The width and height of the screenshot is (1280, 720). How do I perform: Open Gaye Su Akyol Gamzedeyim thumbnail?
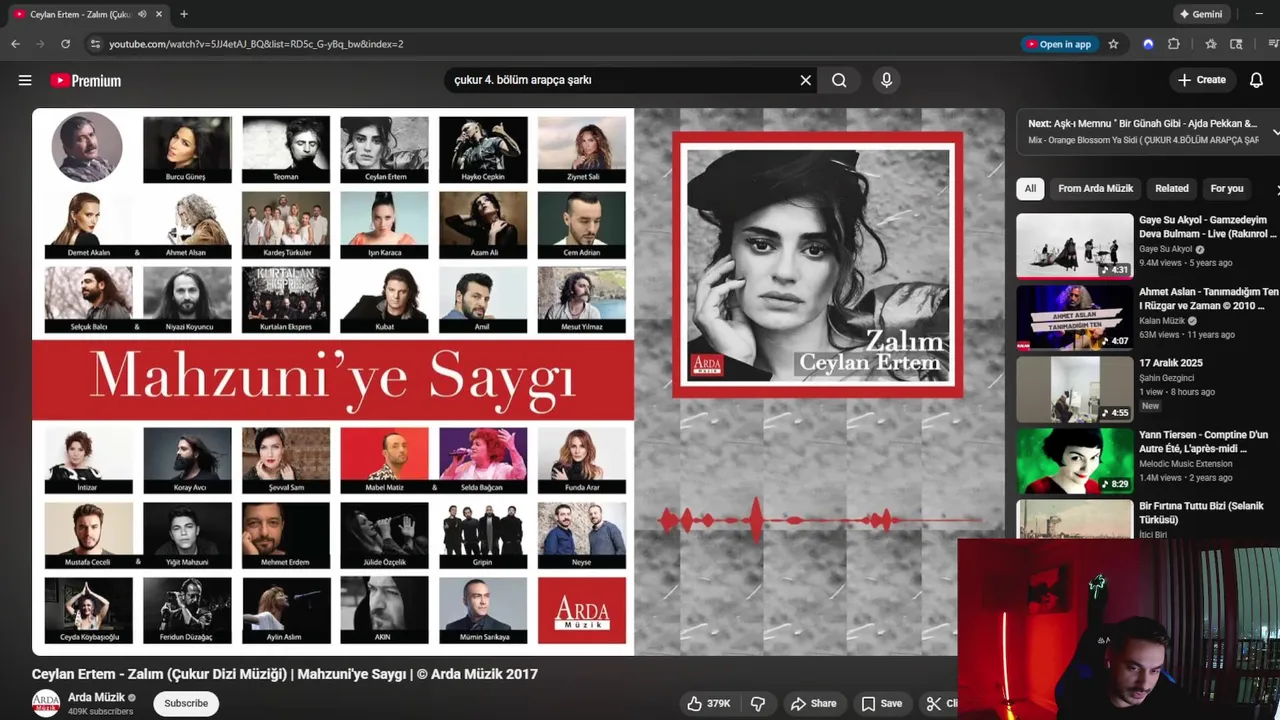[x=1075, y=245]
